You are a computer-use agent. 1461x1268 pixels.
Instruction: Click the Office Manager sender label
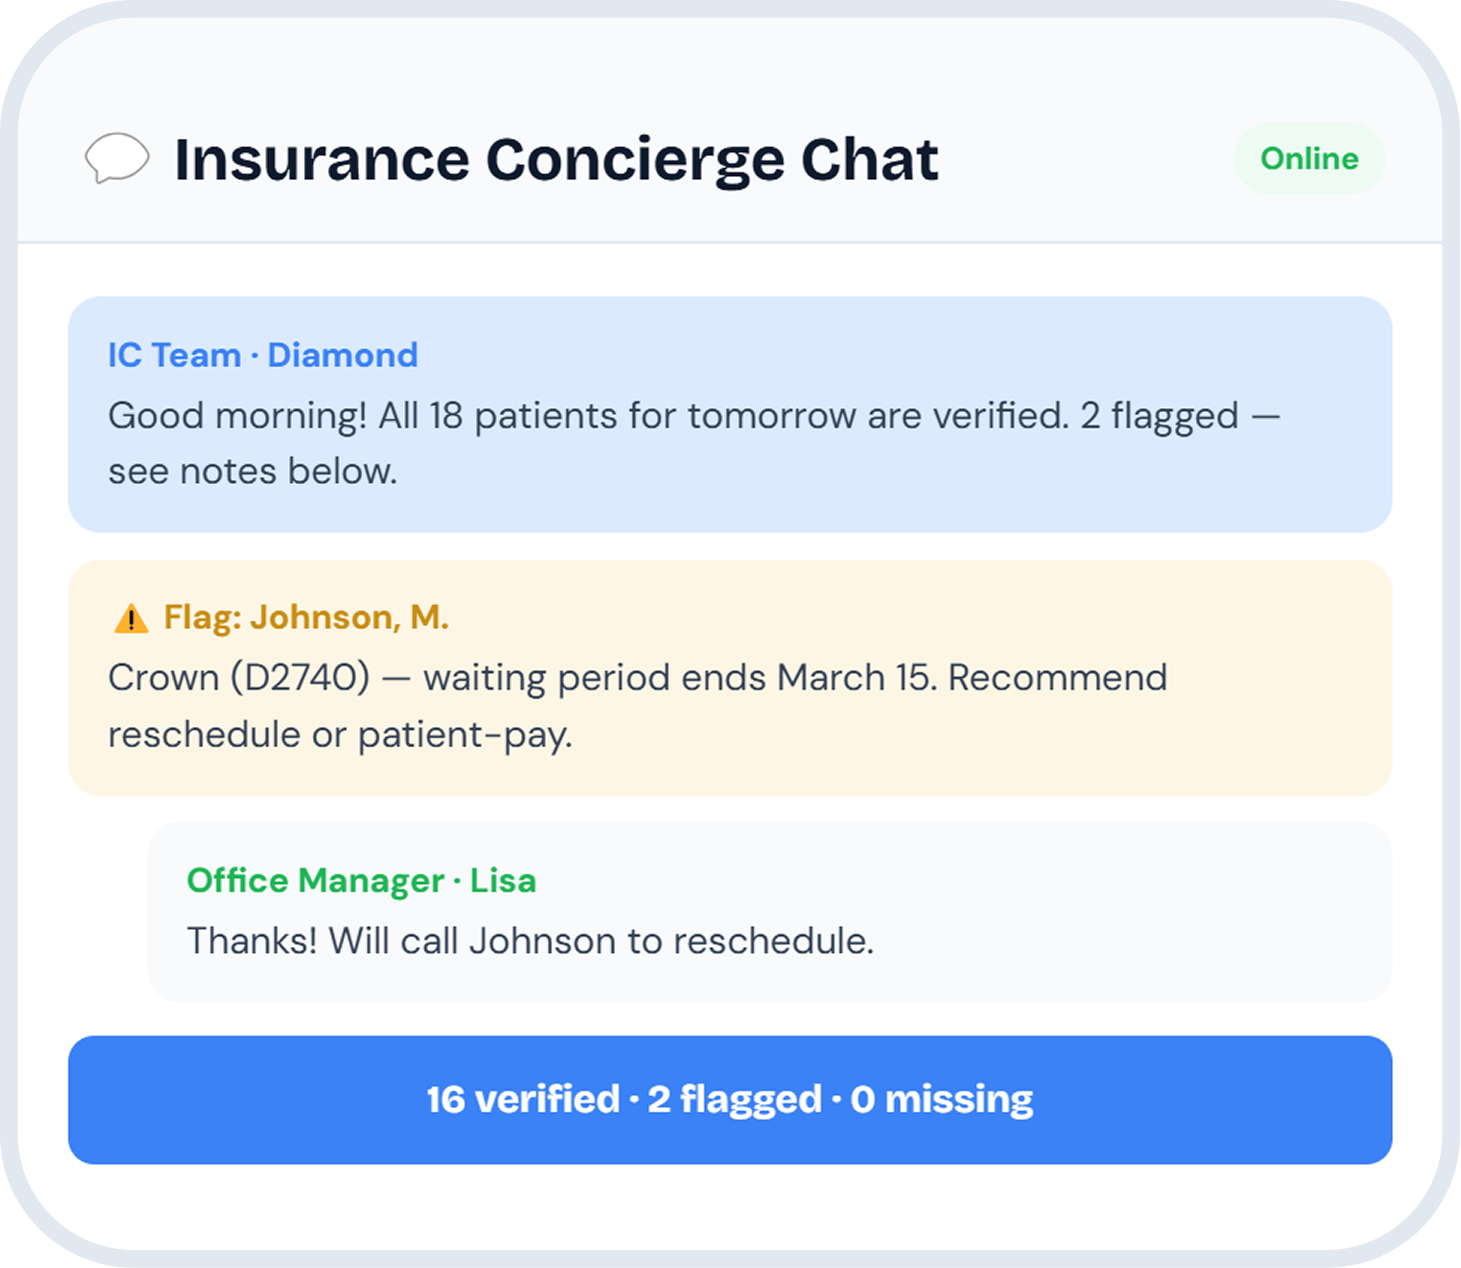pos(315,880)
